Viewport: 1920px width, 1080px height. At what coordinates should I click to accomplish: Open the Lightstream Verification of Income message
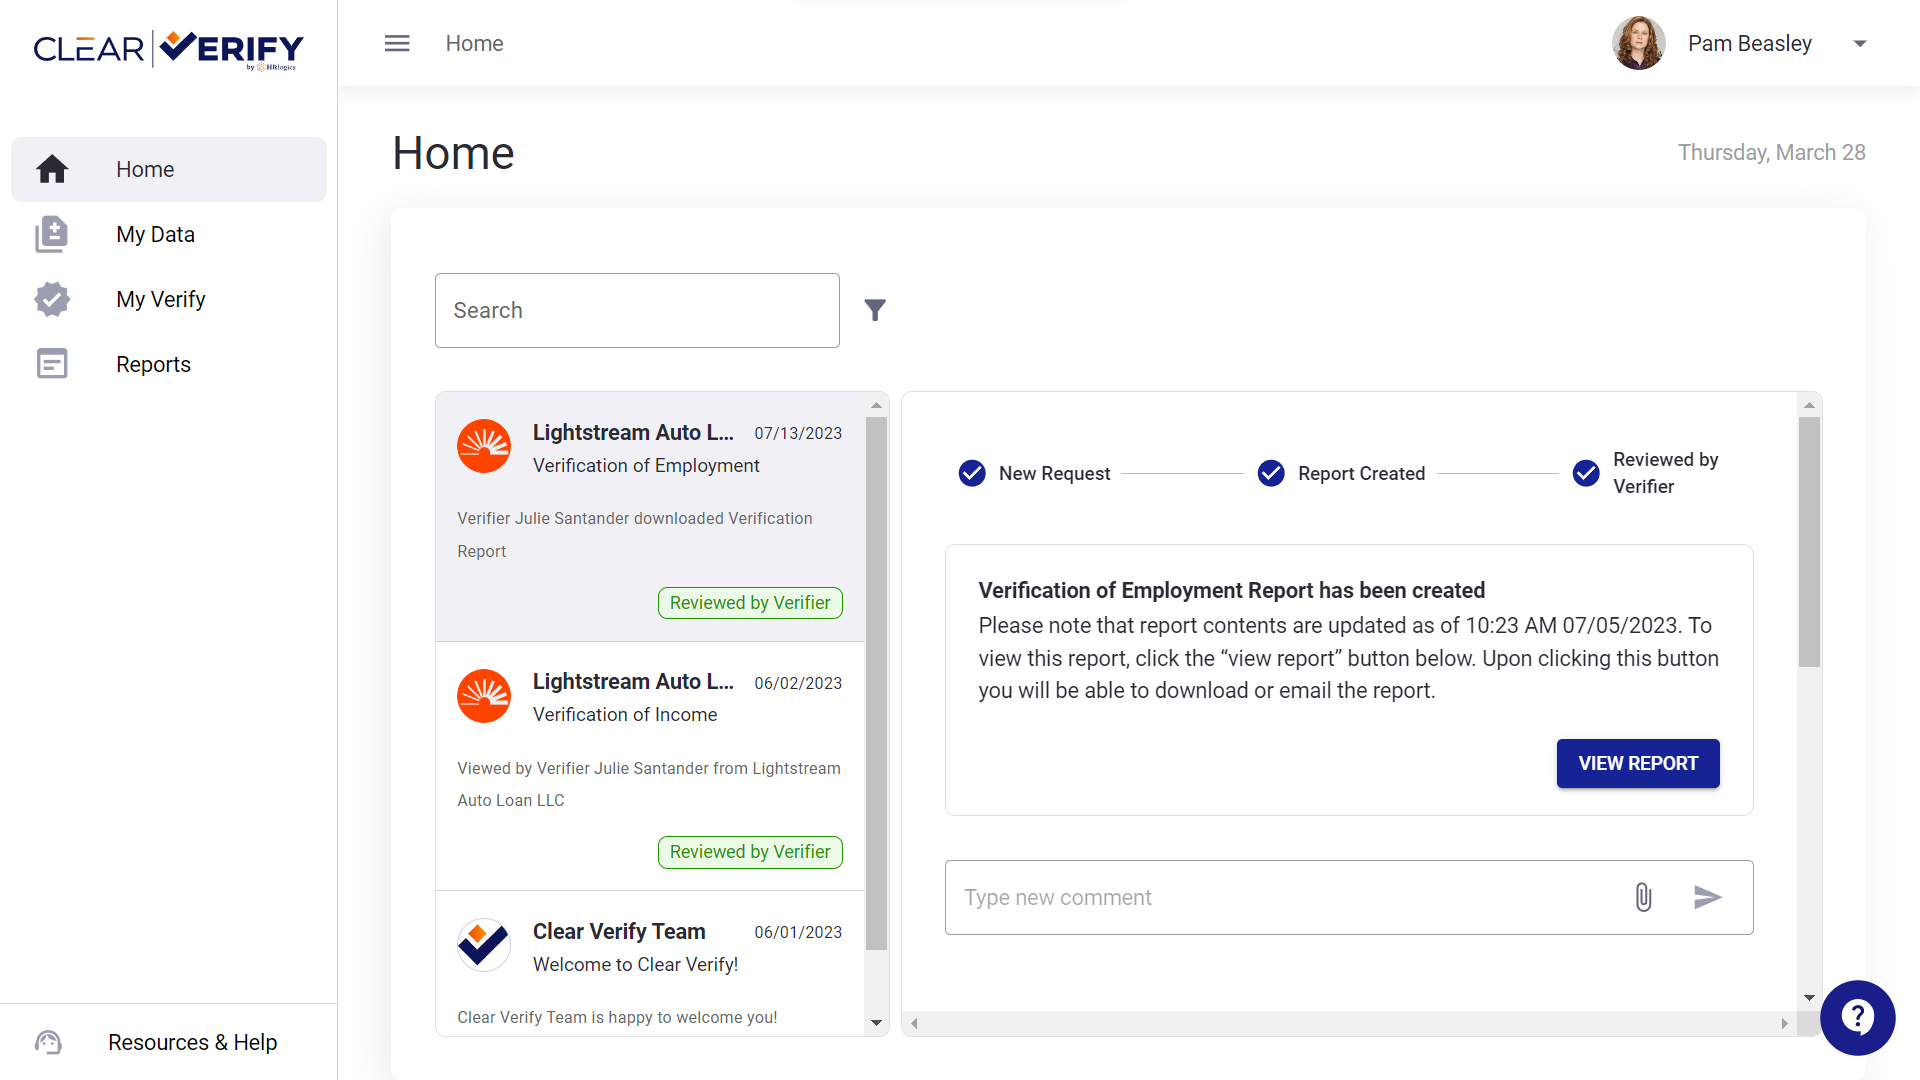(x=650, y=766)
